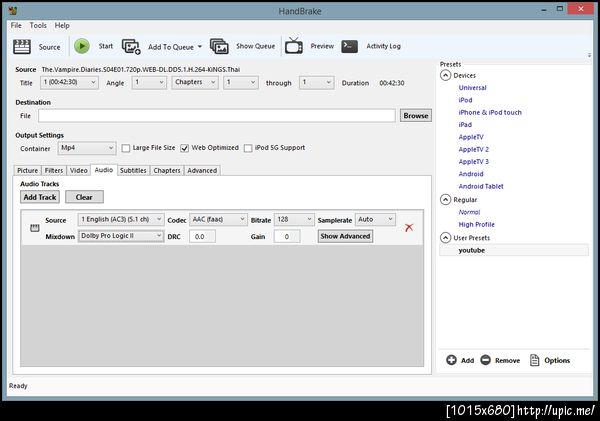Click the Show Queue icon
600x421 pixels.
pos(219,46)
